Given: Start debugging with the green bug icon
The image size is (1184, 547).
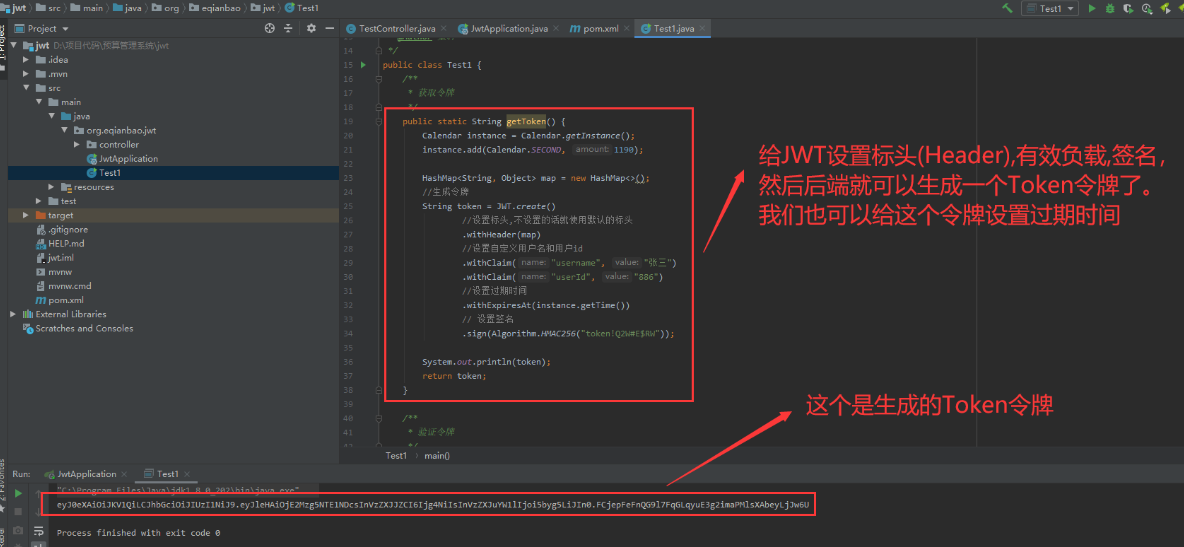Looking at the screenshot, I should pos(1110,8).
